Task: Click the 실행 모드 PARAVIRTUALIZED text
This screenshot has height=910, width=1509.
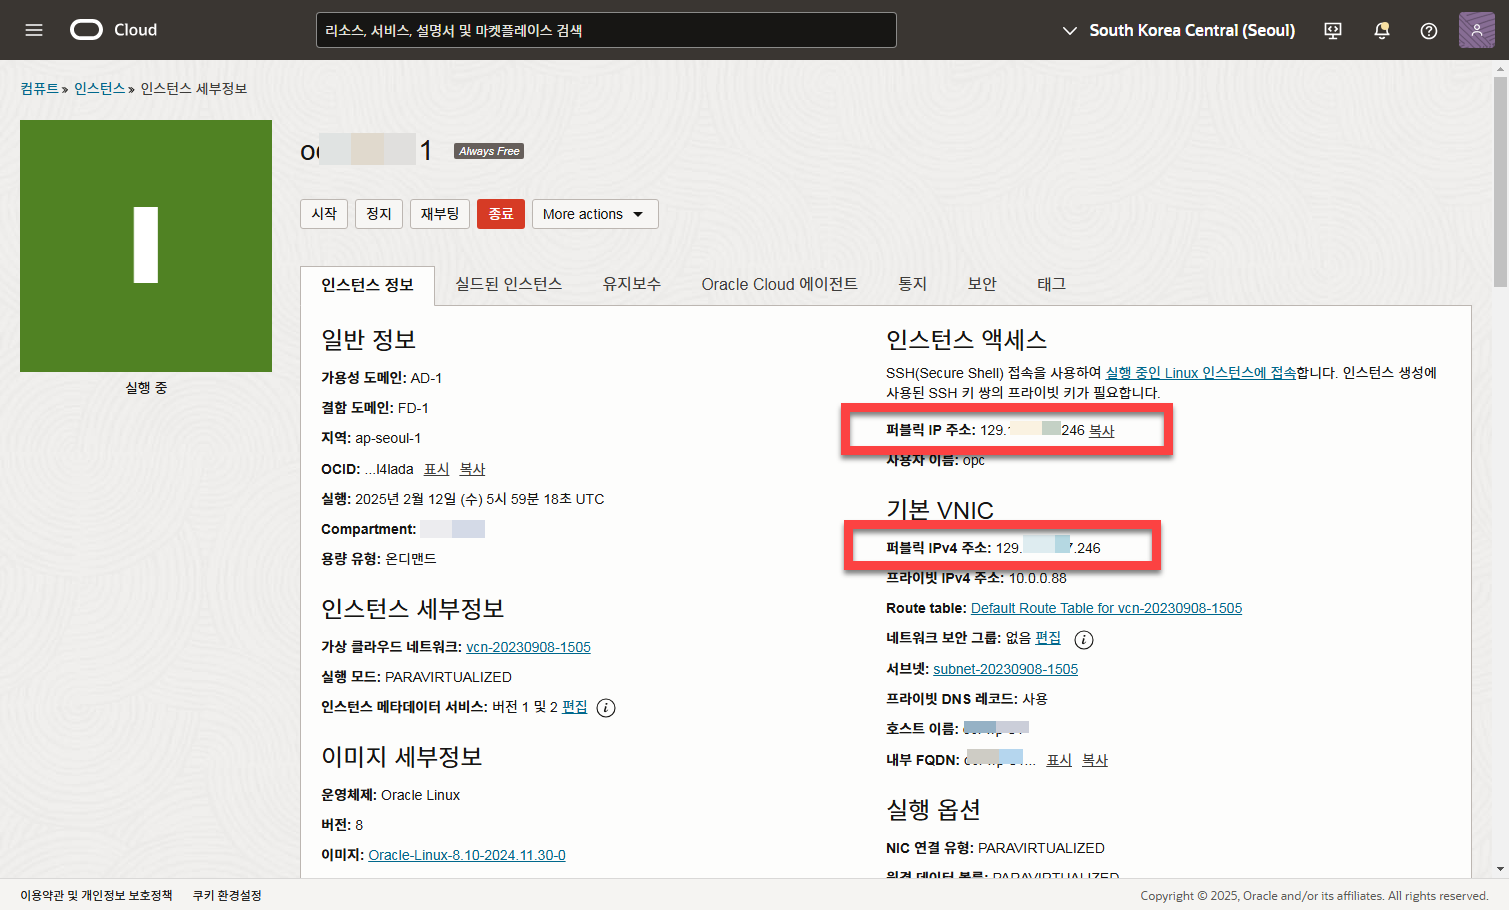Action: (416, 677)
